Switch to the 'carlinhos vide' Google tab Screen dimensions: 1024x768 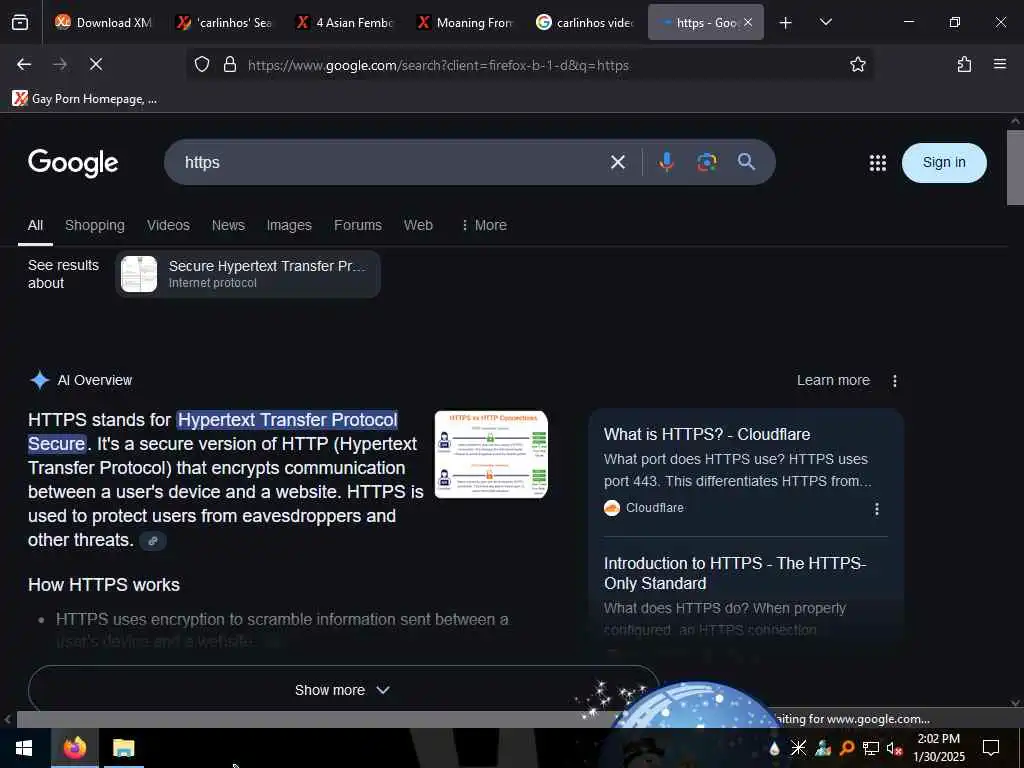coord(585,22)
